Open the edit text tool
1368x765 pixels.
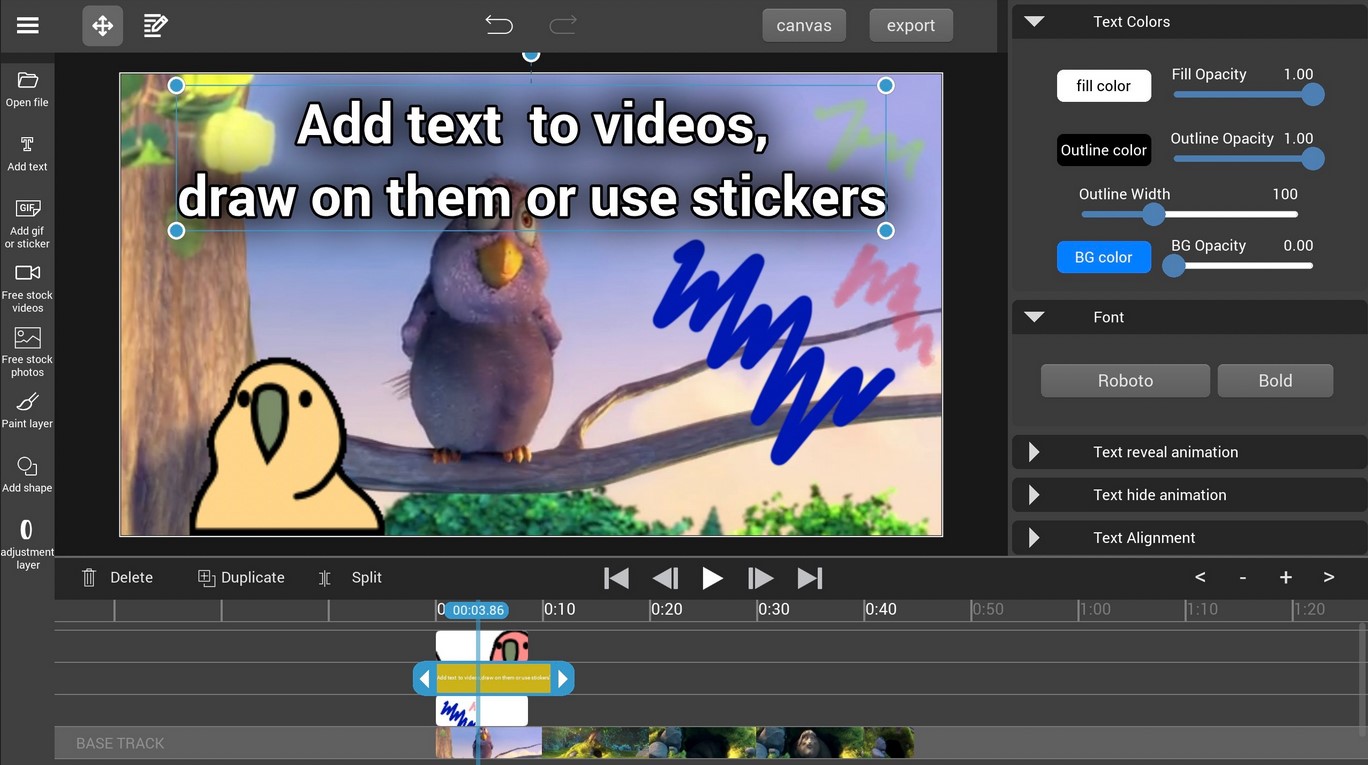coord(155,26)
